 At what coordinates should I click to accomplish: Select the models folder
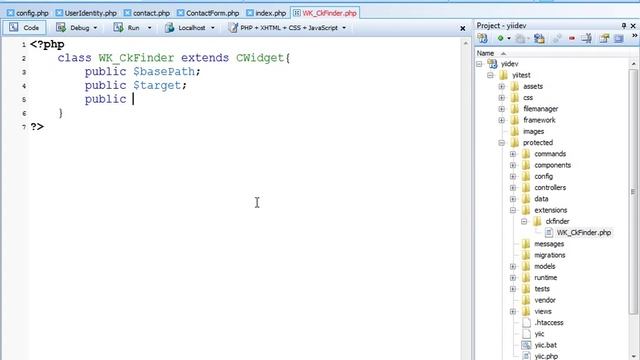545,266
